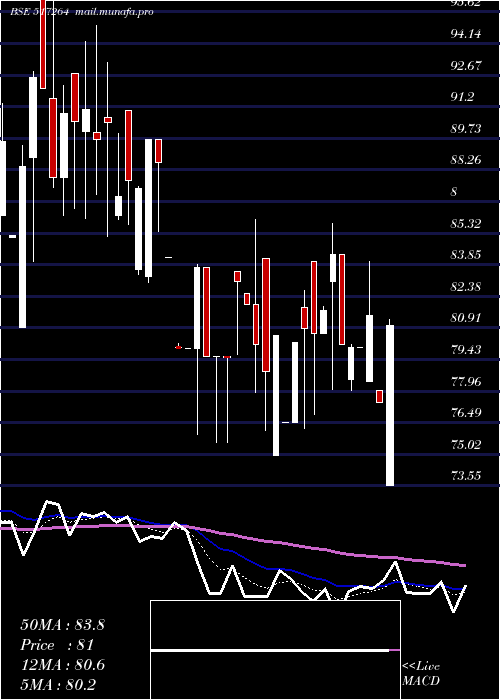Viewport: 500px width, 700px height.
Task: Click the '<<Live MACD' label
Action: click(x=421, y=674)
